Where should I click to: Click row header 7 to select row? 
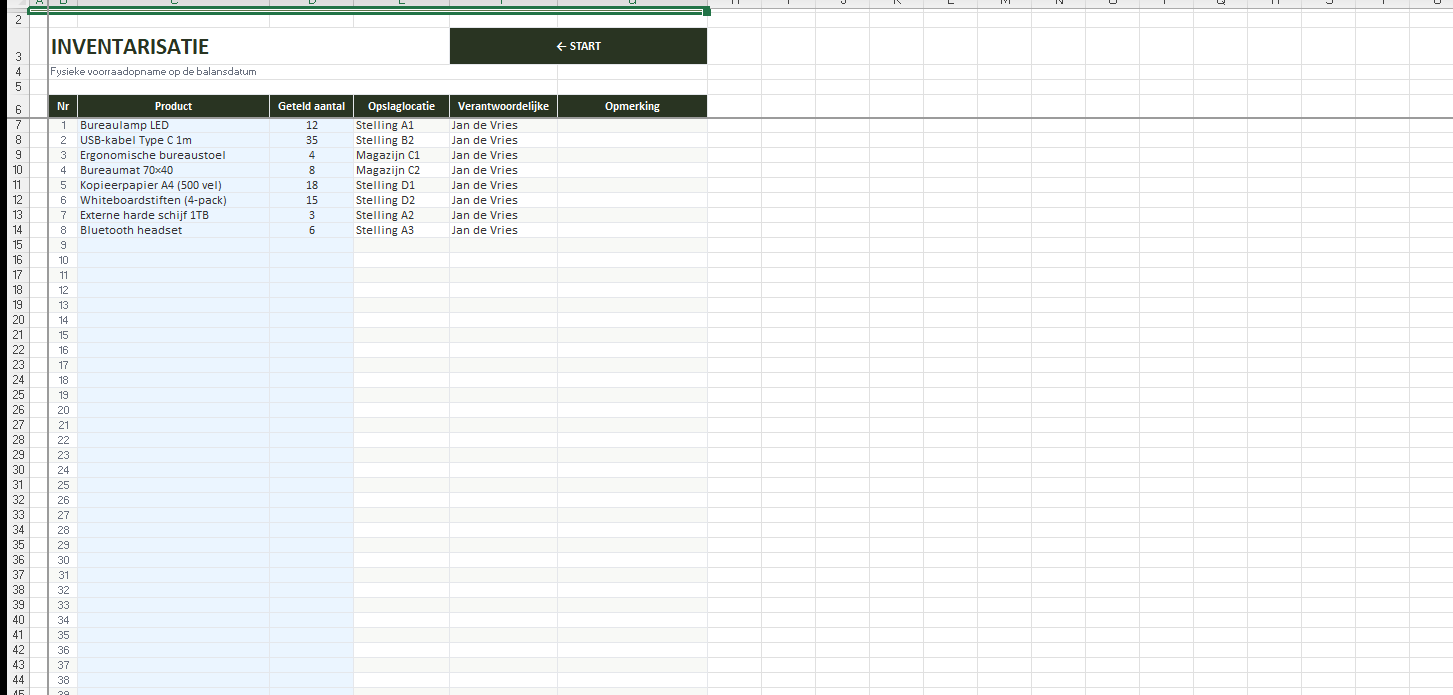[17, 125]
